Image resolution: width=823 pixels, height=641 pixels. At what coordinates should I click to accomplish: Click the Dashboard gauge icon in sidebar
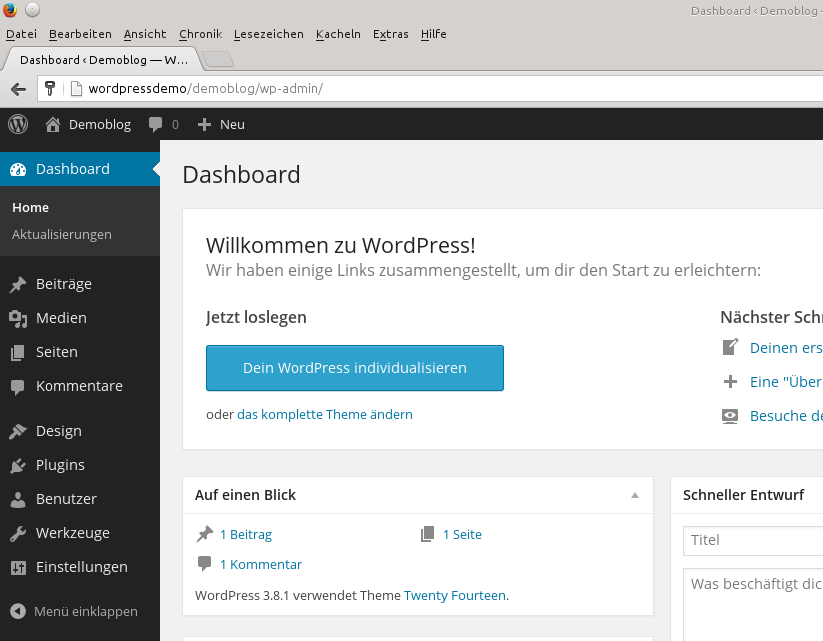point(18,169)
